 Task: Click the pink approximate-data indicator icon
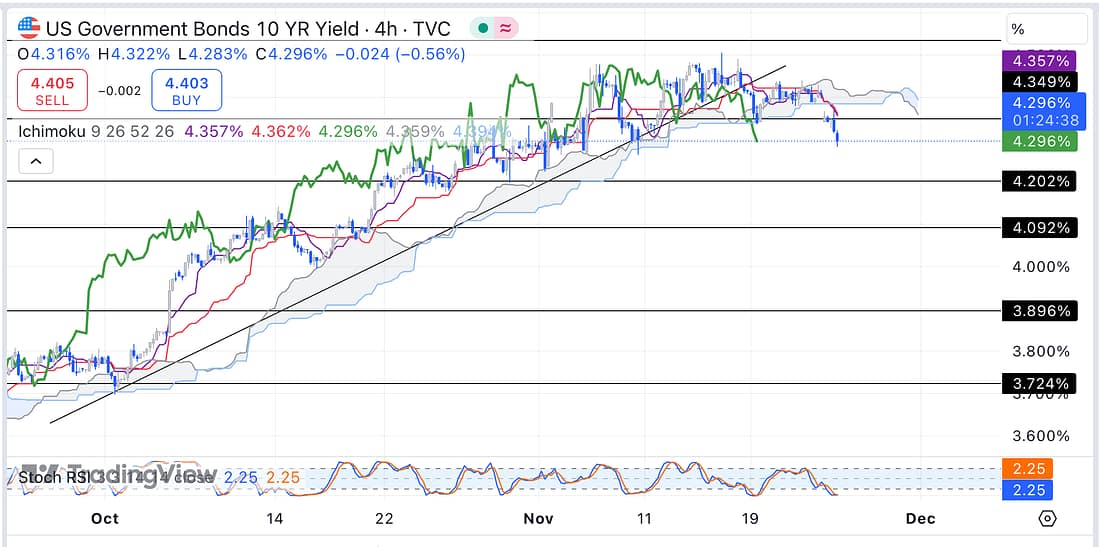coord(506,29)
